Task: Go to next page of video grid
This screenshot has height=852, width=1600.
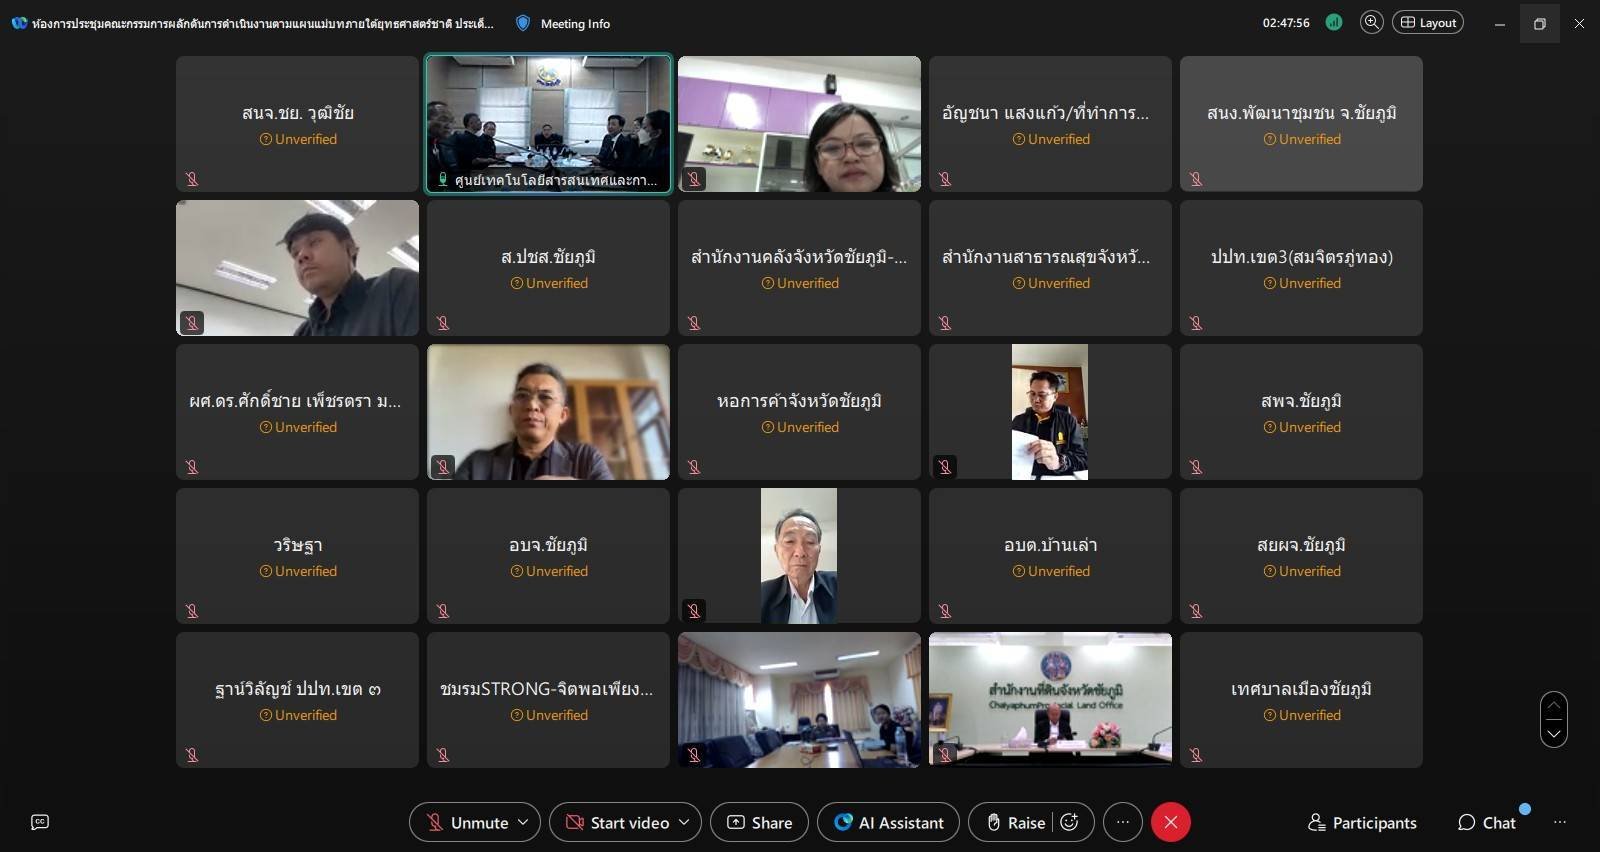Action: click(x=1554, y=733)
